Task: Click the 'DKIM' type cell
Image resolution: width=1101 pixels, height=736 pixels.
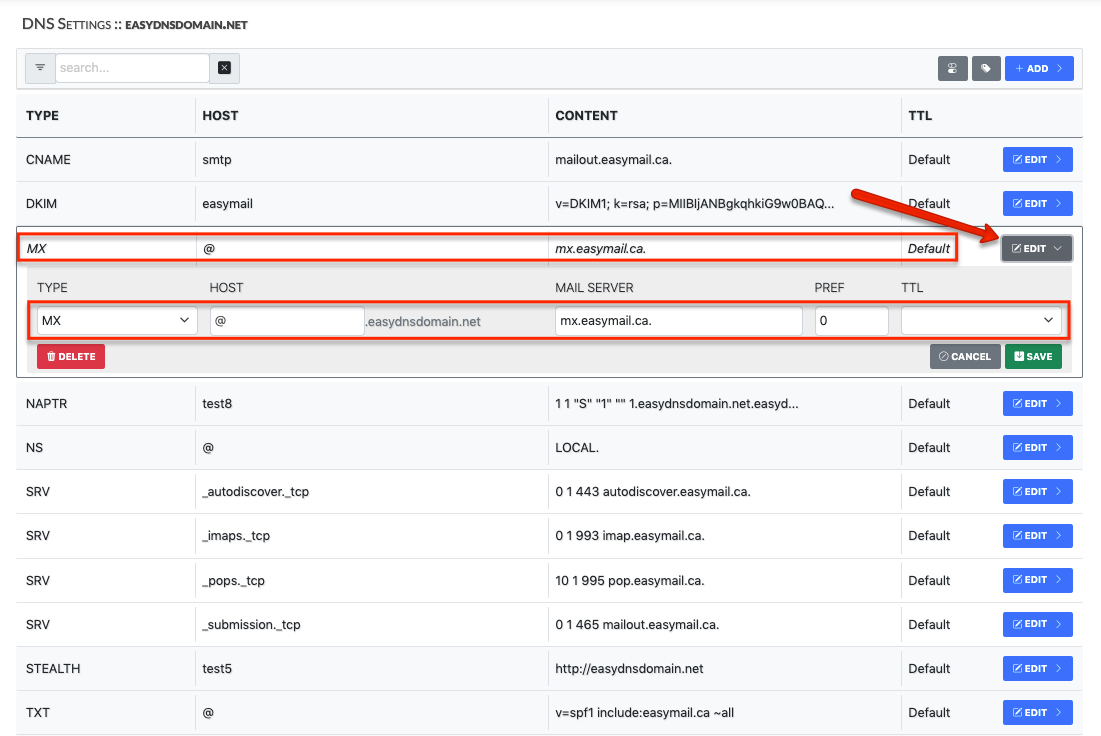Action: [x=41, y=204]
